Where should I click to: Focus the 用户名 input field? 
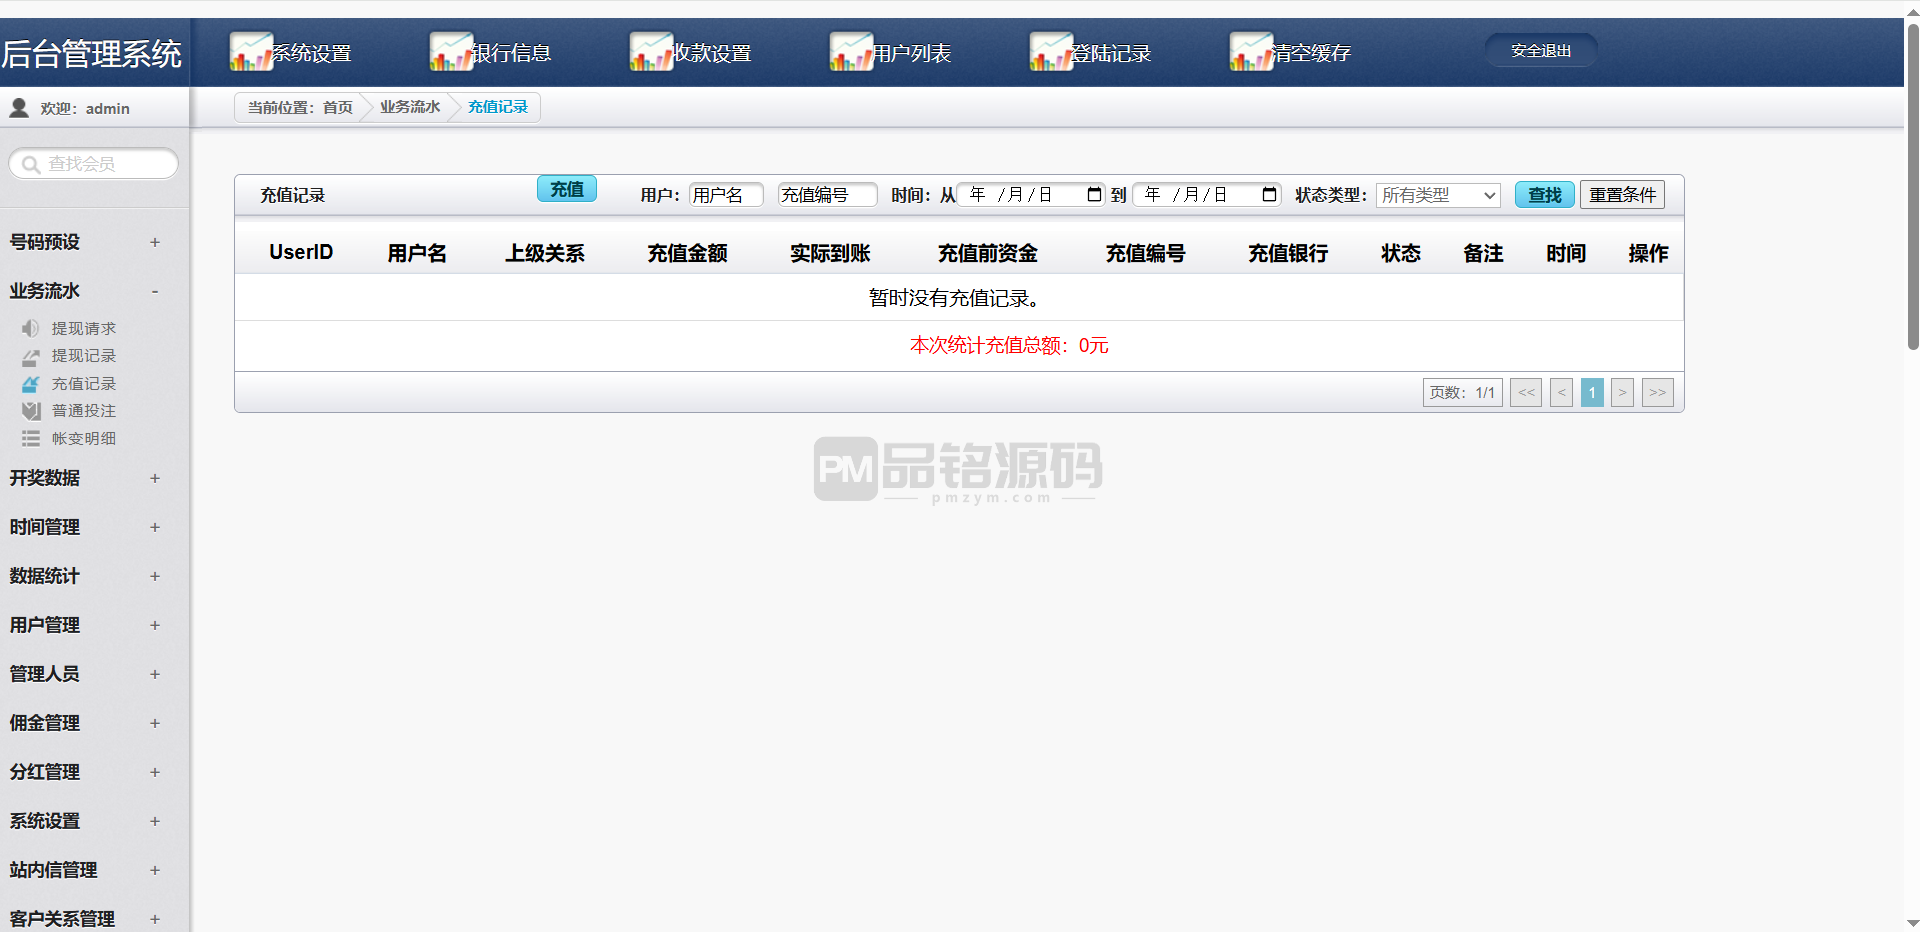726,195
